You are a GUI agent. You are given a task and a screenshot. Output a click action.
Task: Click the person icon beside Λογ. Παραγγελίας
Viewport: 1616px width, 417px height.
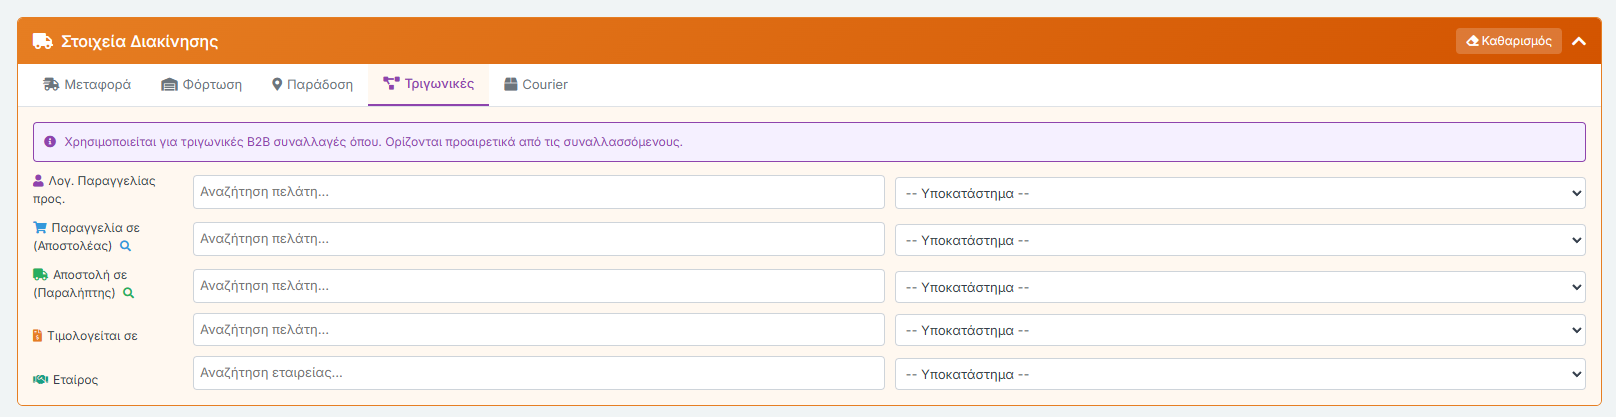[x=39, y=181]
